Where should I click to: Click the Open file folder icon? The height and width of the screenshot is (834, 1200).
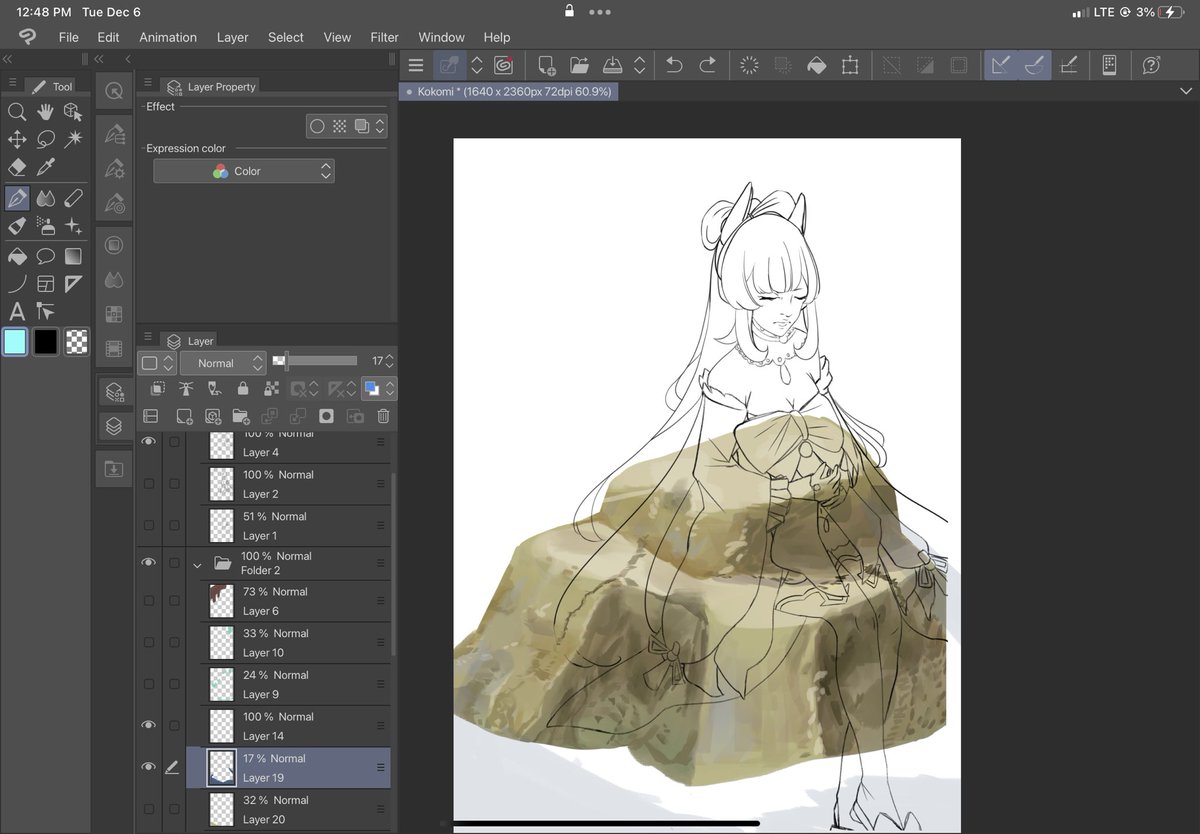point(579,65)
